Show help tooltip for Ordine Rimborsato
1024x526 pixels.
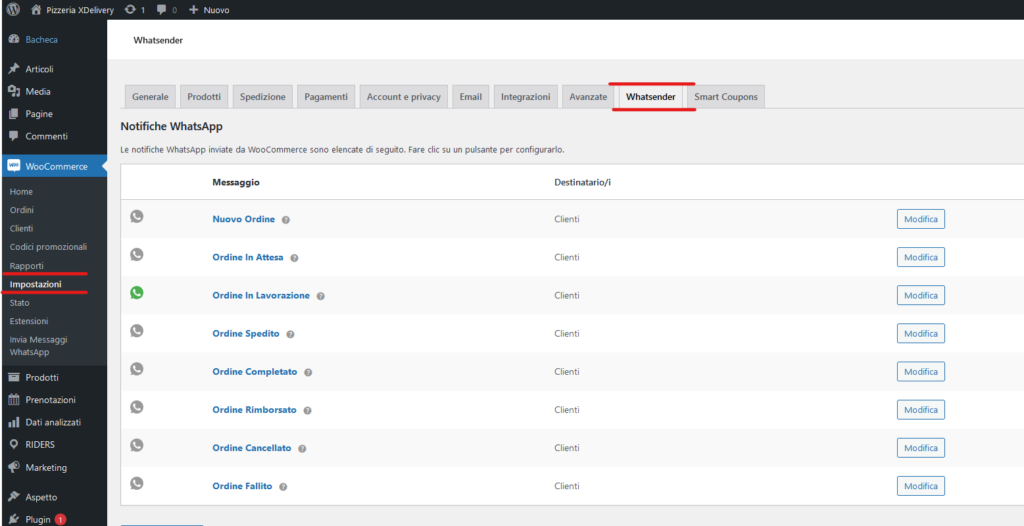pyautogui.click(x=308, y=411)
